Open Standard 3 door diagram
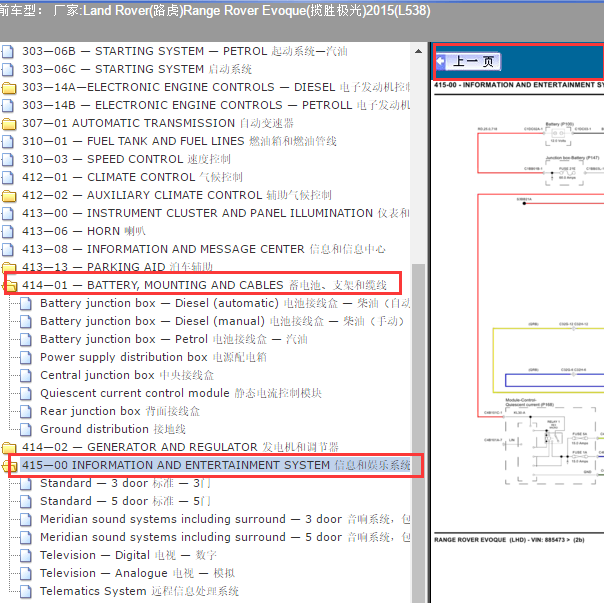This screenshot has height=603, width=604. pos(126,483)
